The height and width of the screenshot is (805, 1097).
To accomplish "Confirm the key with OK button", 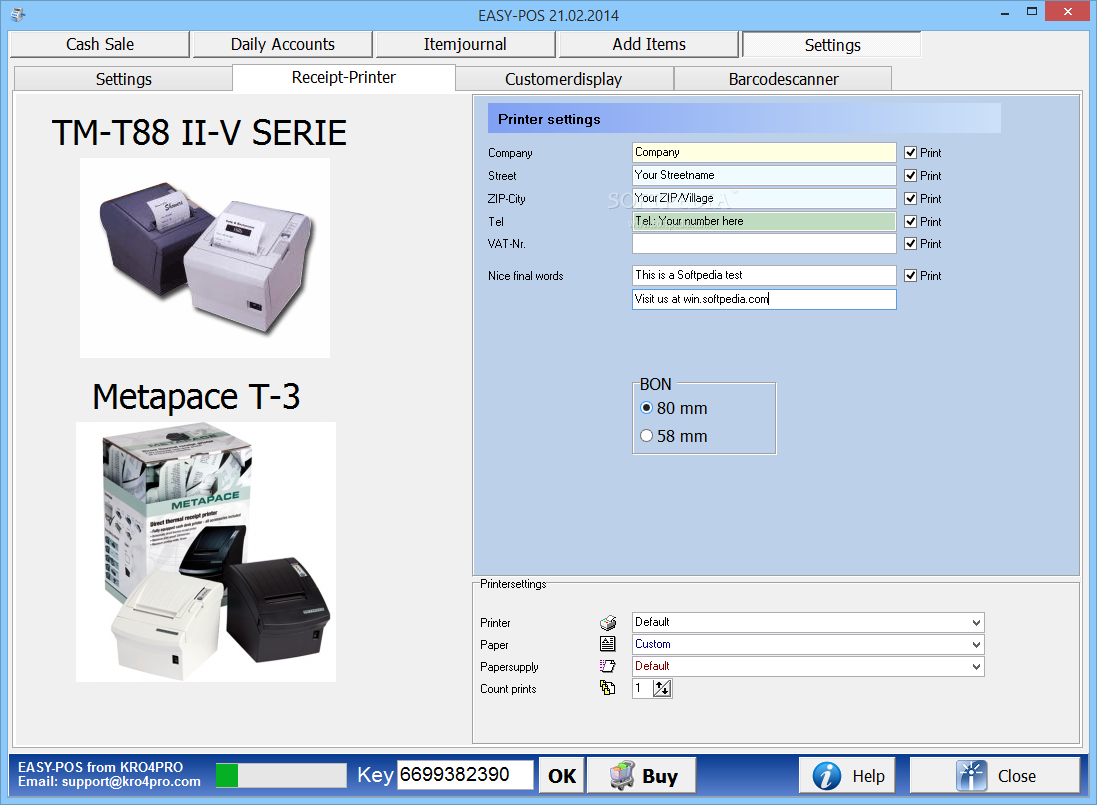I will [x=562, y=776].
